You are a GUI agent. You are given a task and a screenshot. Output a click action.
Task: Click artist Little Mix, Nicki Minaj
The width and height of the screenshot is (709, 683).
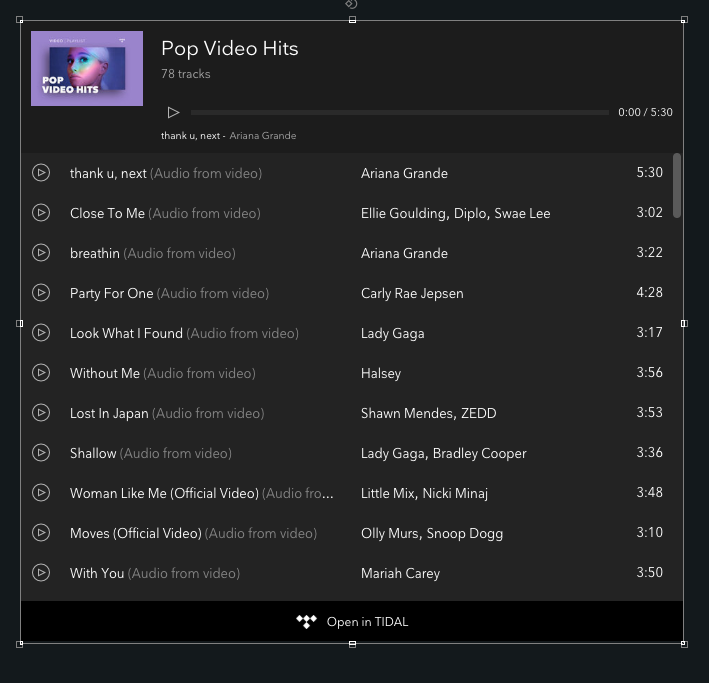[x=425, y=493]
